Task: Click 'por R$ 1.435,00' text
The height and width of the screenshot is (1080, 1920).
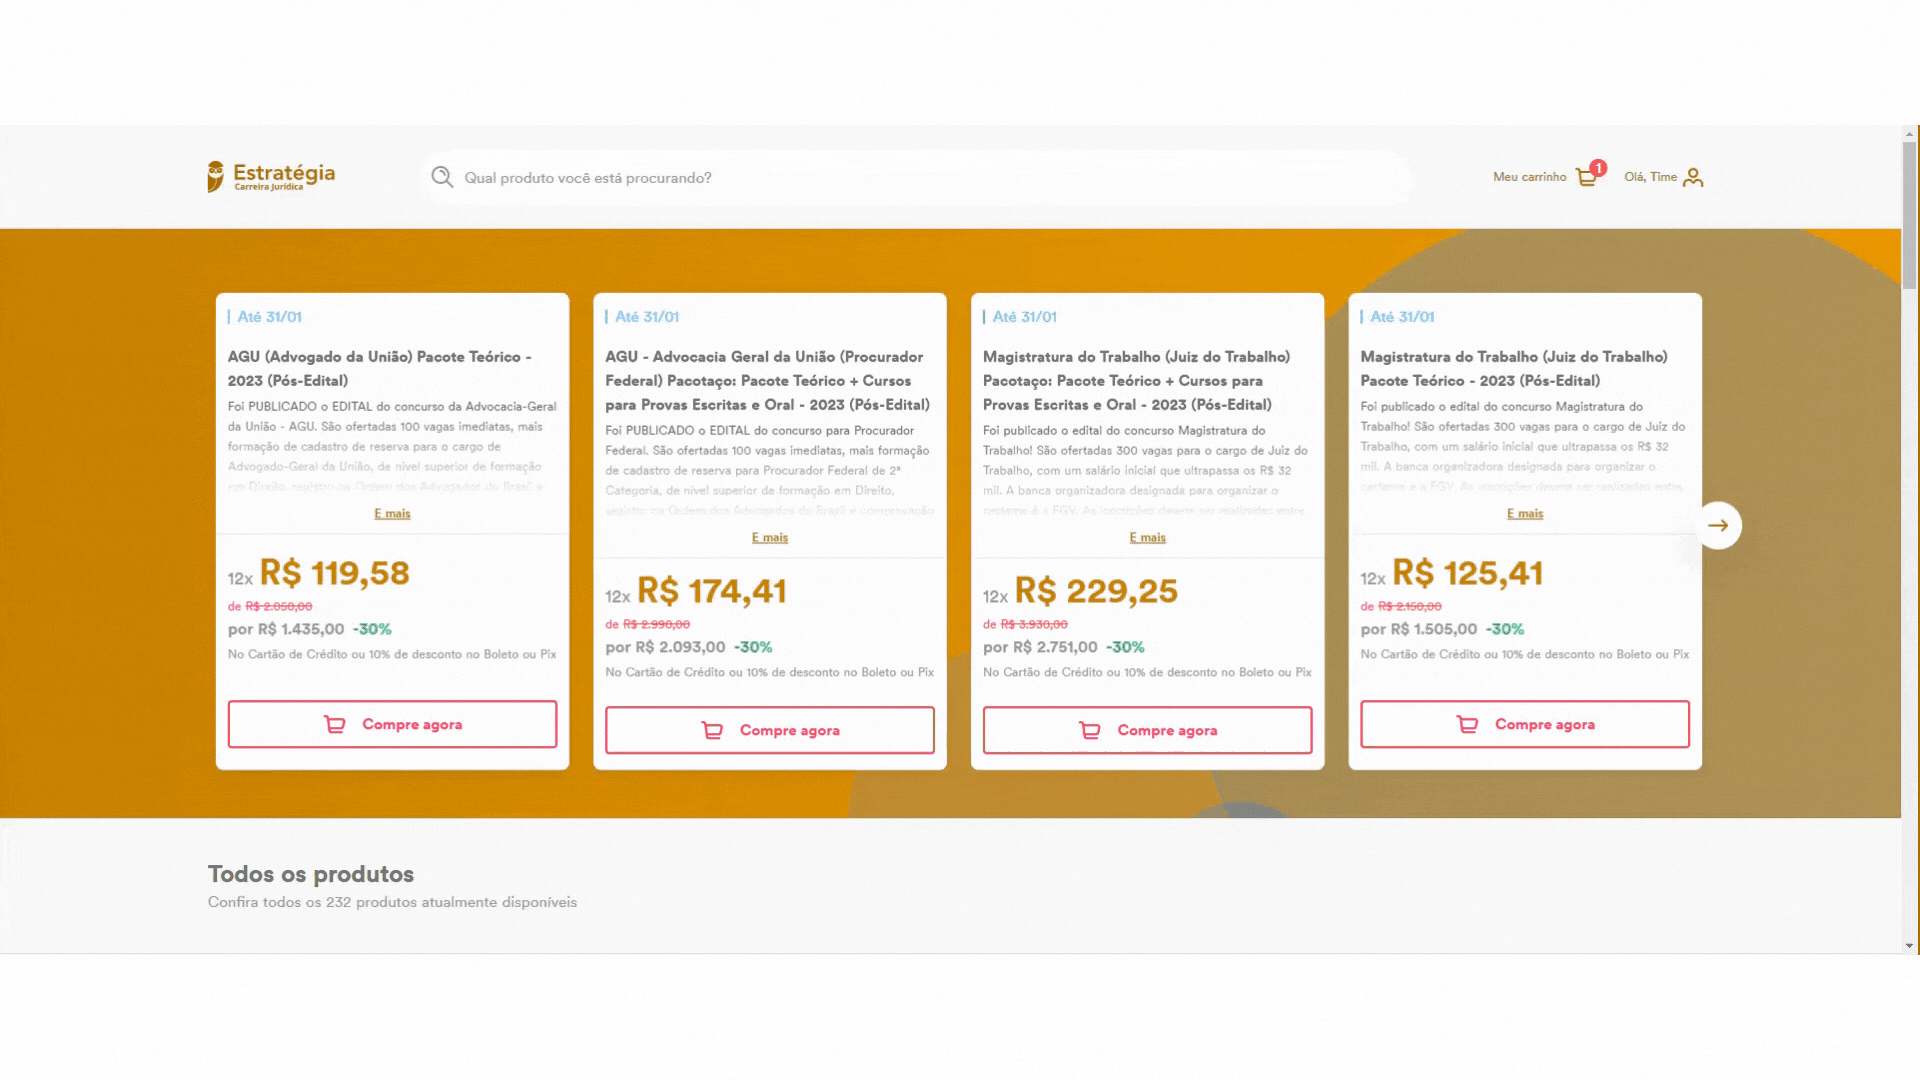Action: pos(286,629)
